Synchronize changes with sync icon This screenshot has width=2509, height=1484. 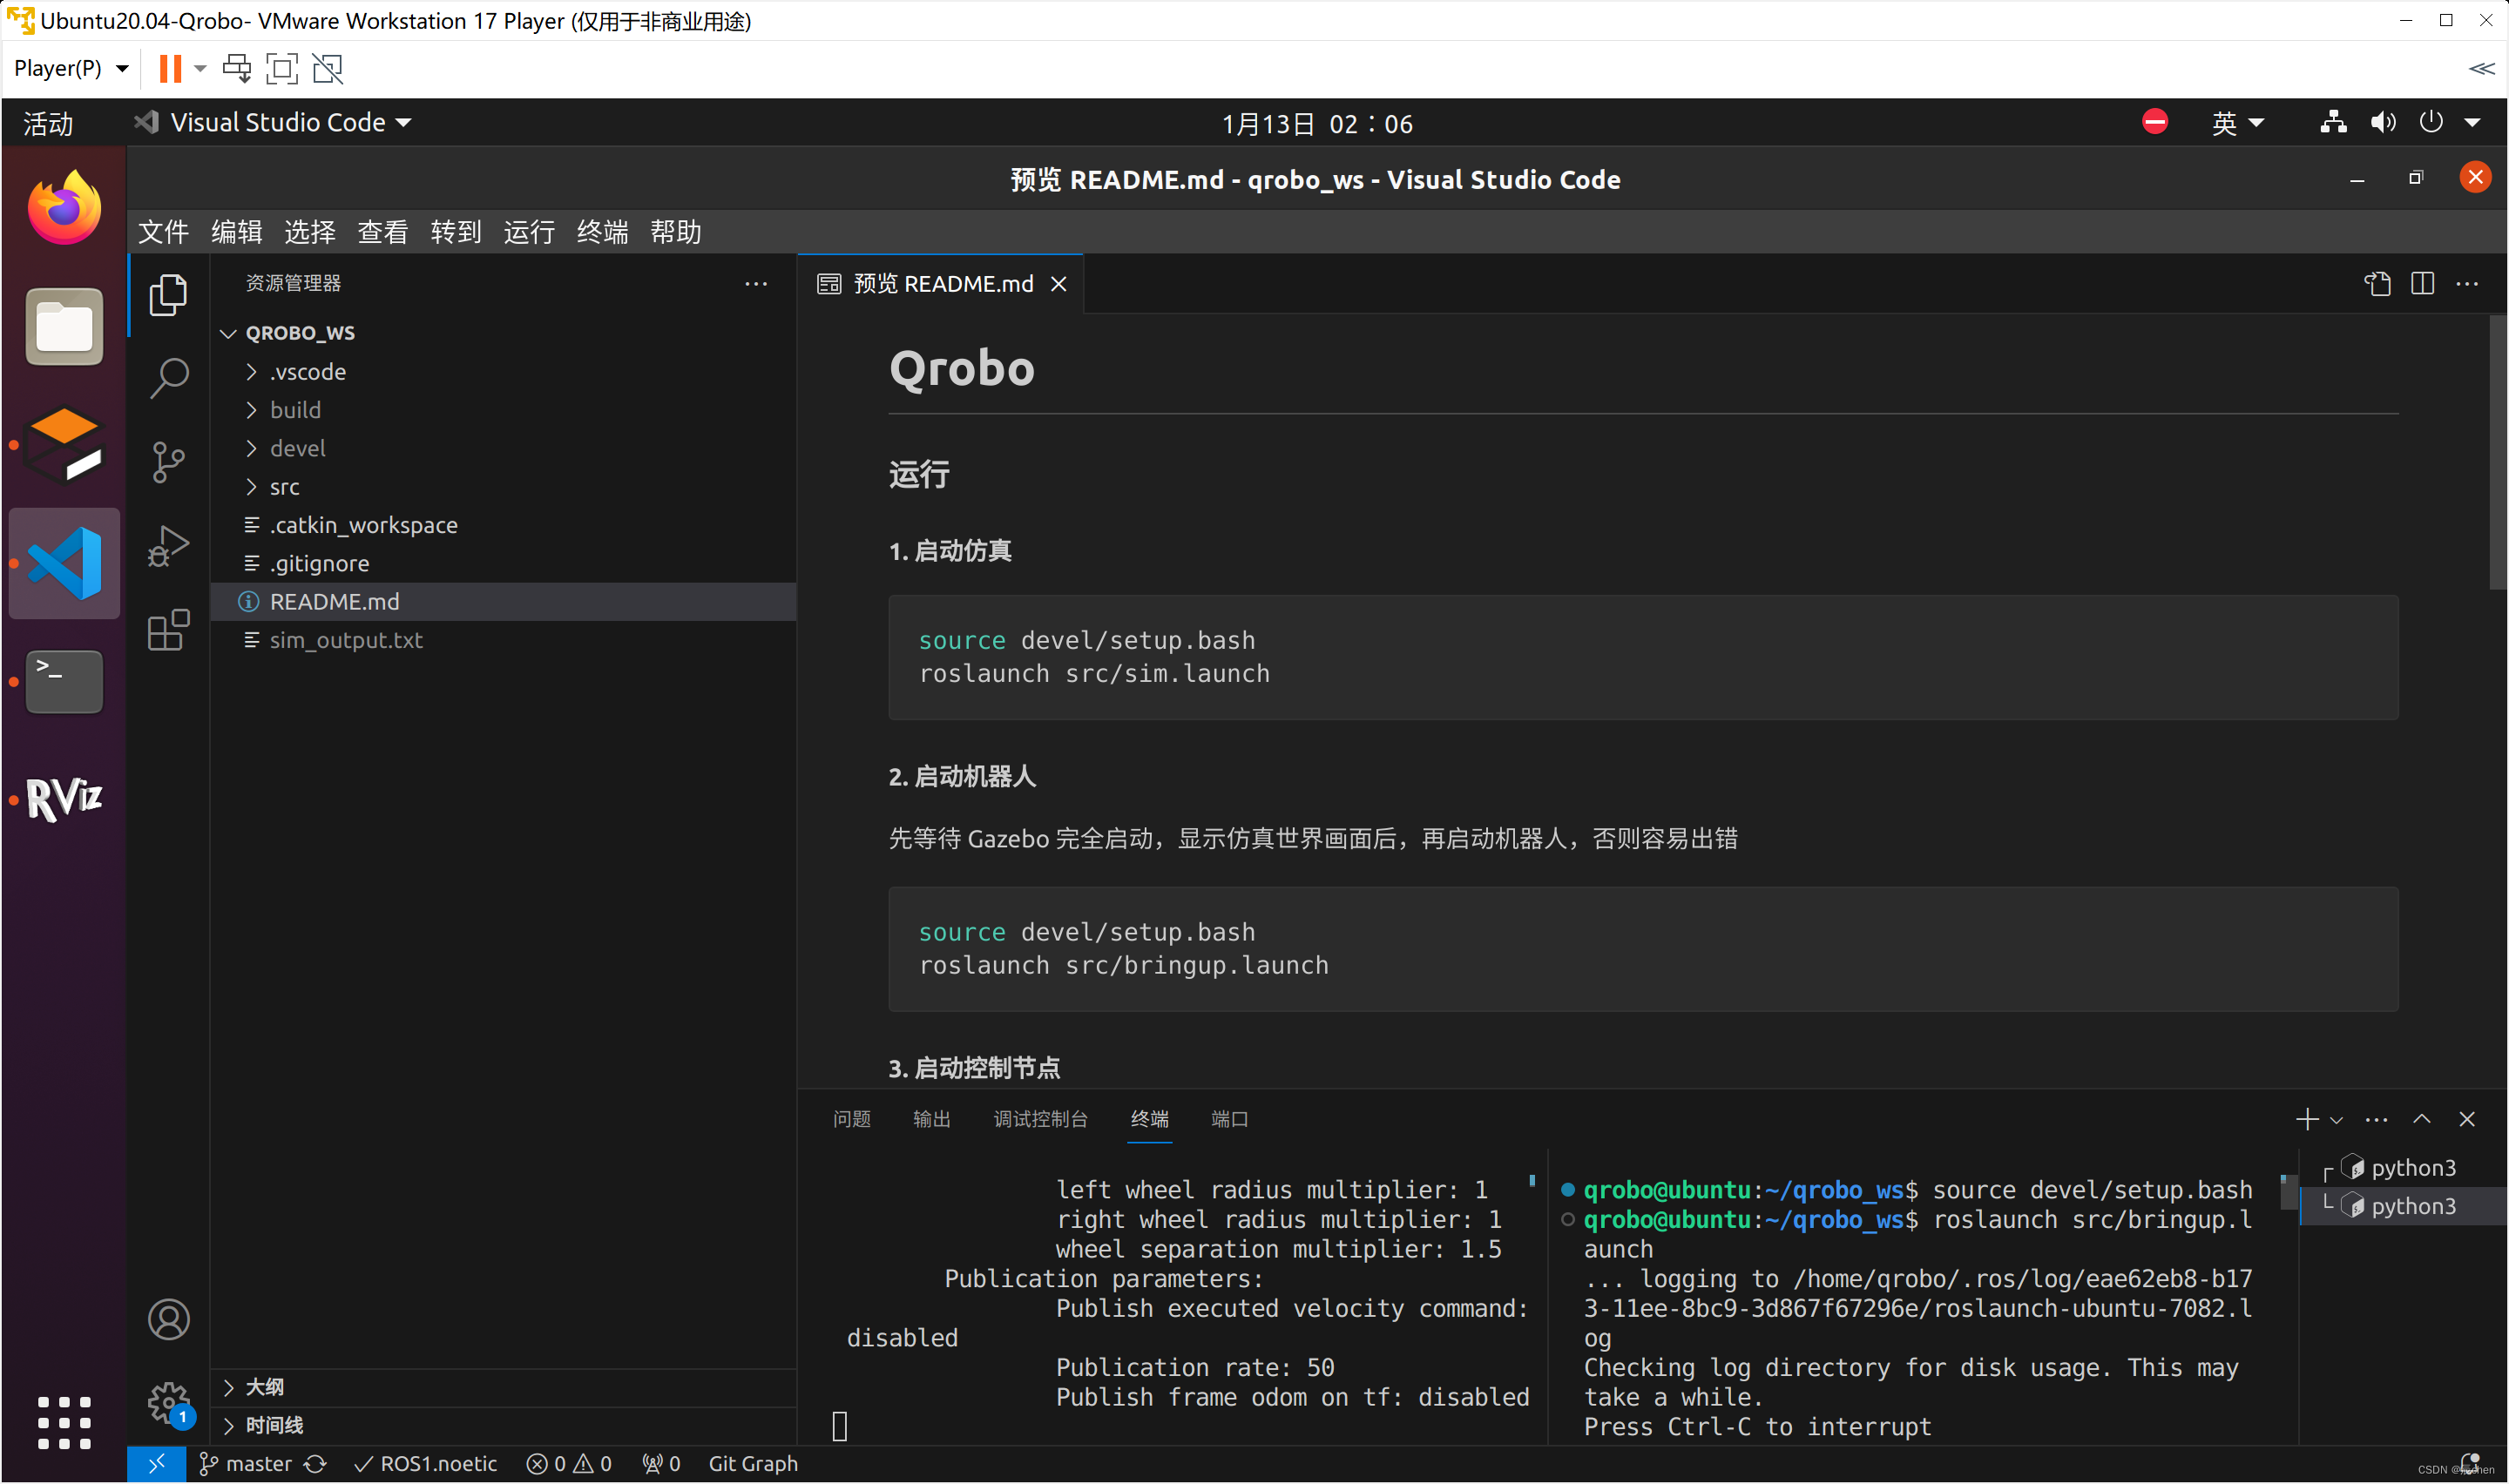coord(315,1463)
